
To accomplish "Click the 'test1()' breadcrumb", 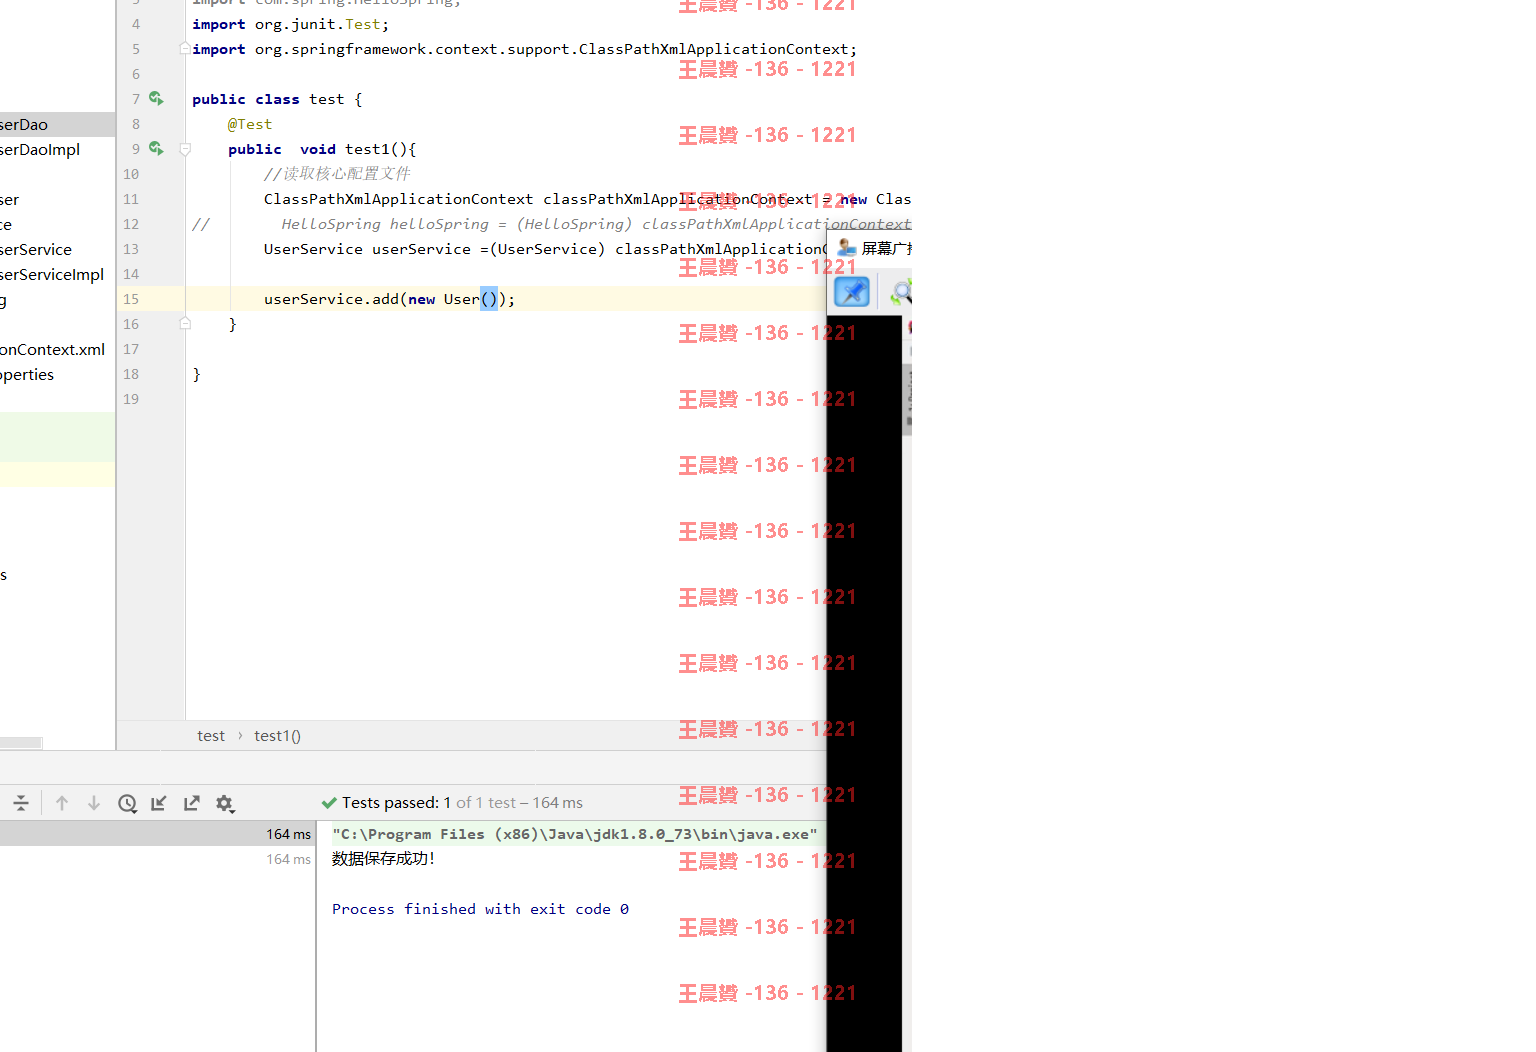I will [x=277, y=736].
